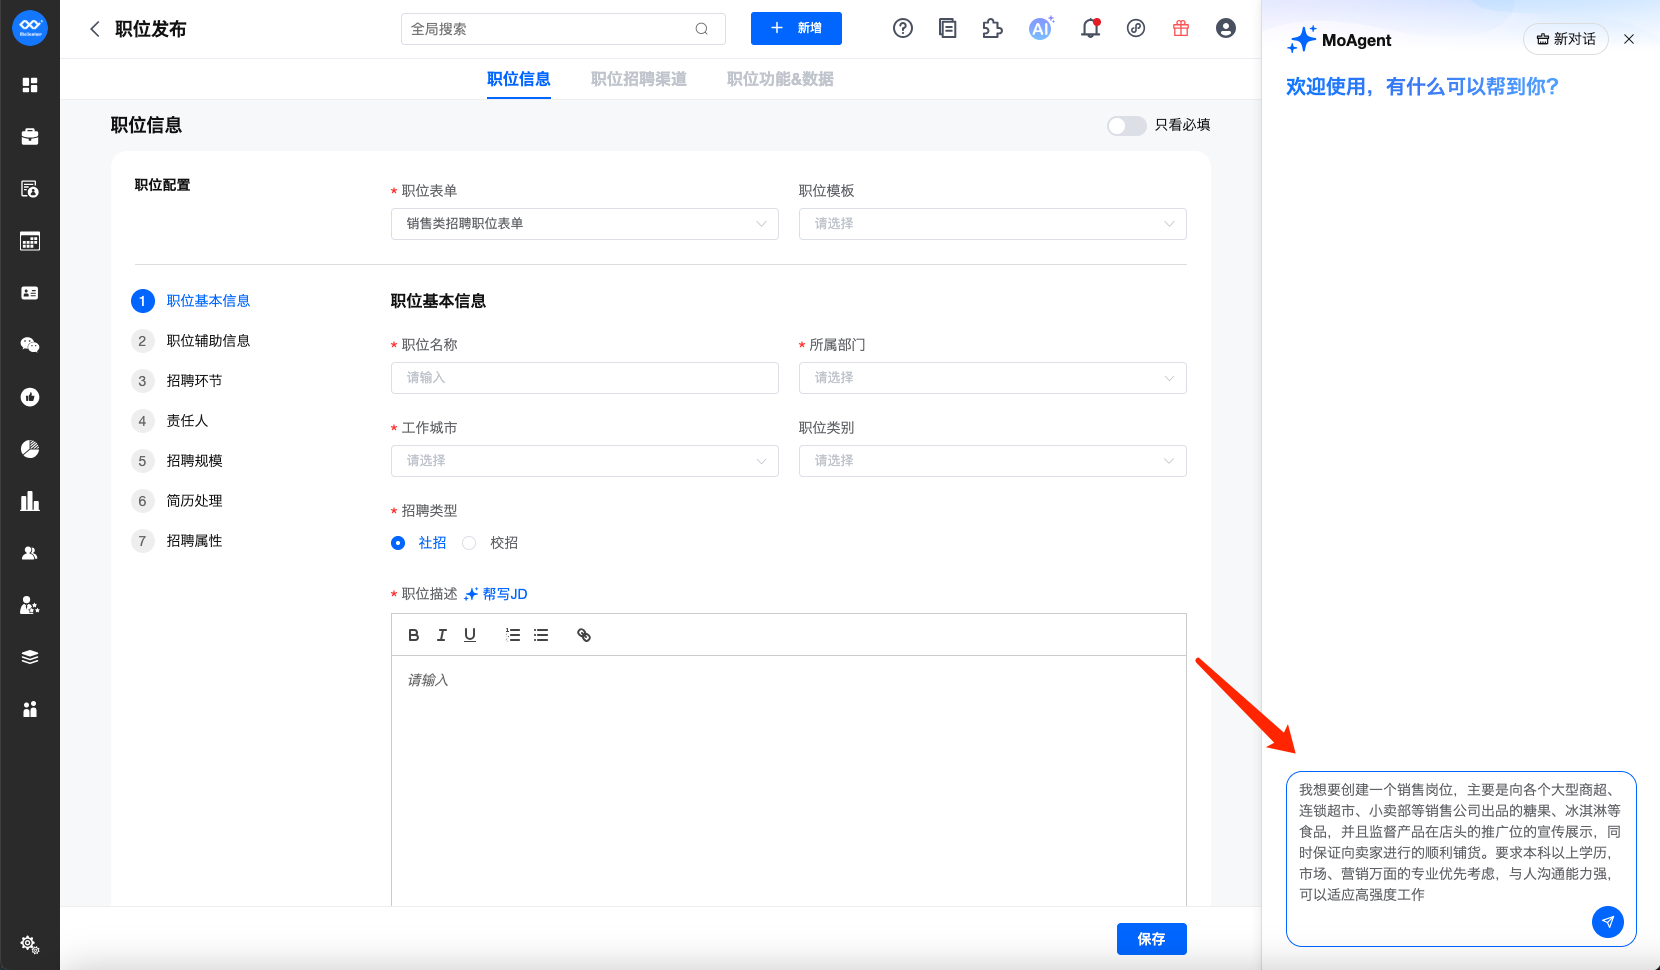This screenshot has height=970, width=1660.
Task: Open the AI assistant icon in header
Action: [x=1041, y=28]
